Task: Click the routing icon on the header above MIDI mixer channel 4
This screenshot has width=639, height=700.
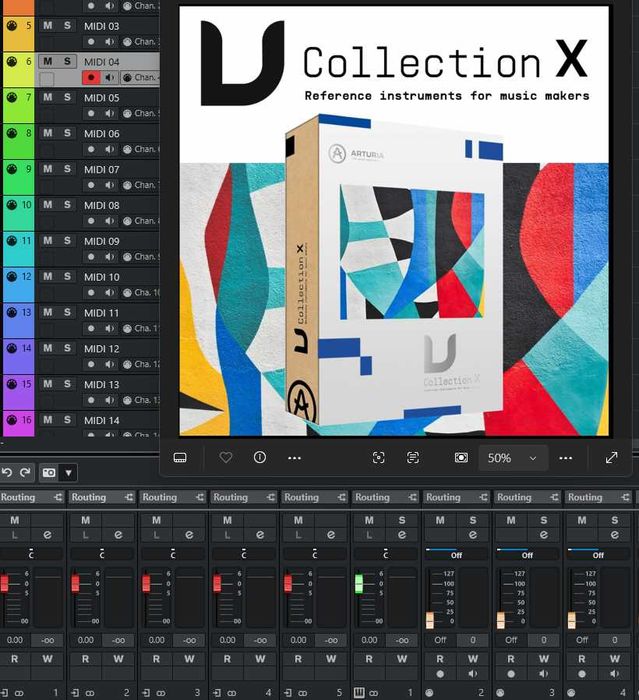Action: click(625, 497)
